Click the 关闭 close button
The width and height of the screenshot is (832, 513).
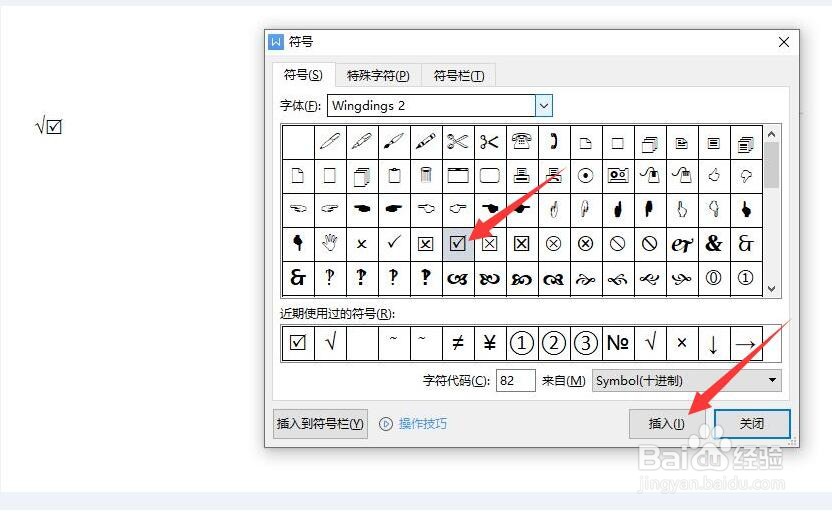coord(752,423)
